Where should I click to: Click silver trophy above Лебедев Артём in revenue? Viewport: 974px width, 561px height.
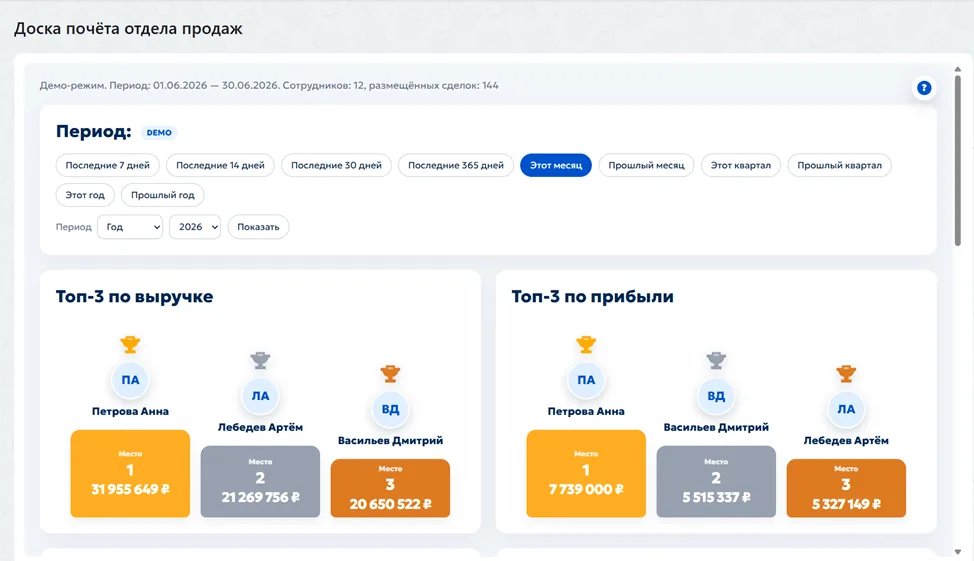[x=260, y=360]
